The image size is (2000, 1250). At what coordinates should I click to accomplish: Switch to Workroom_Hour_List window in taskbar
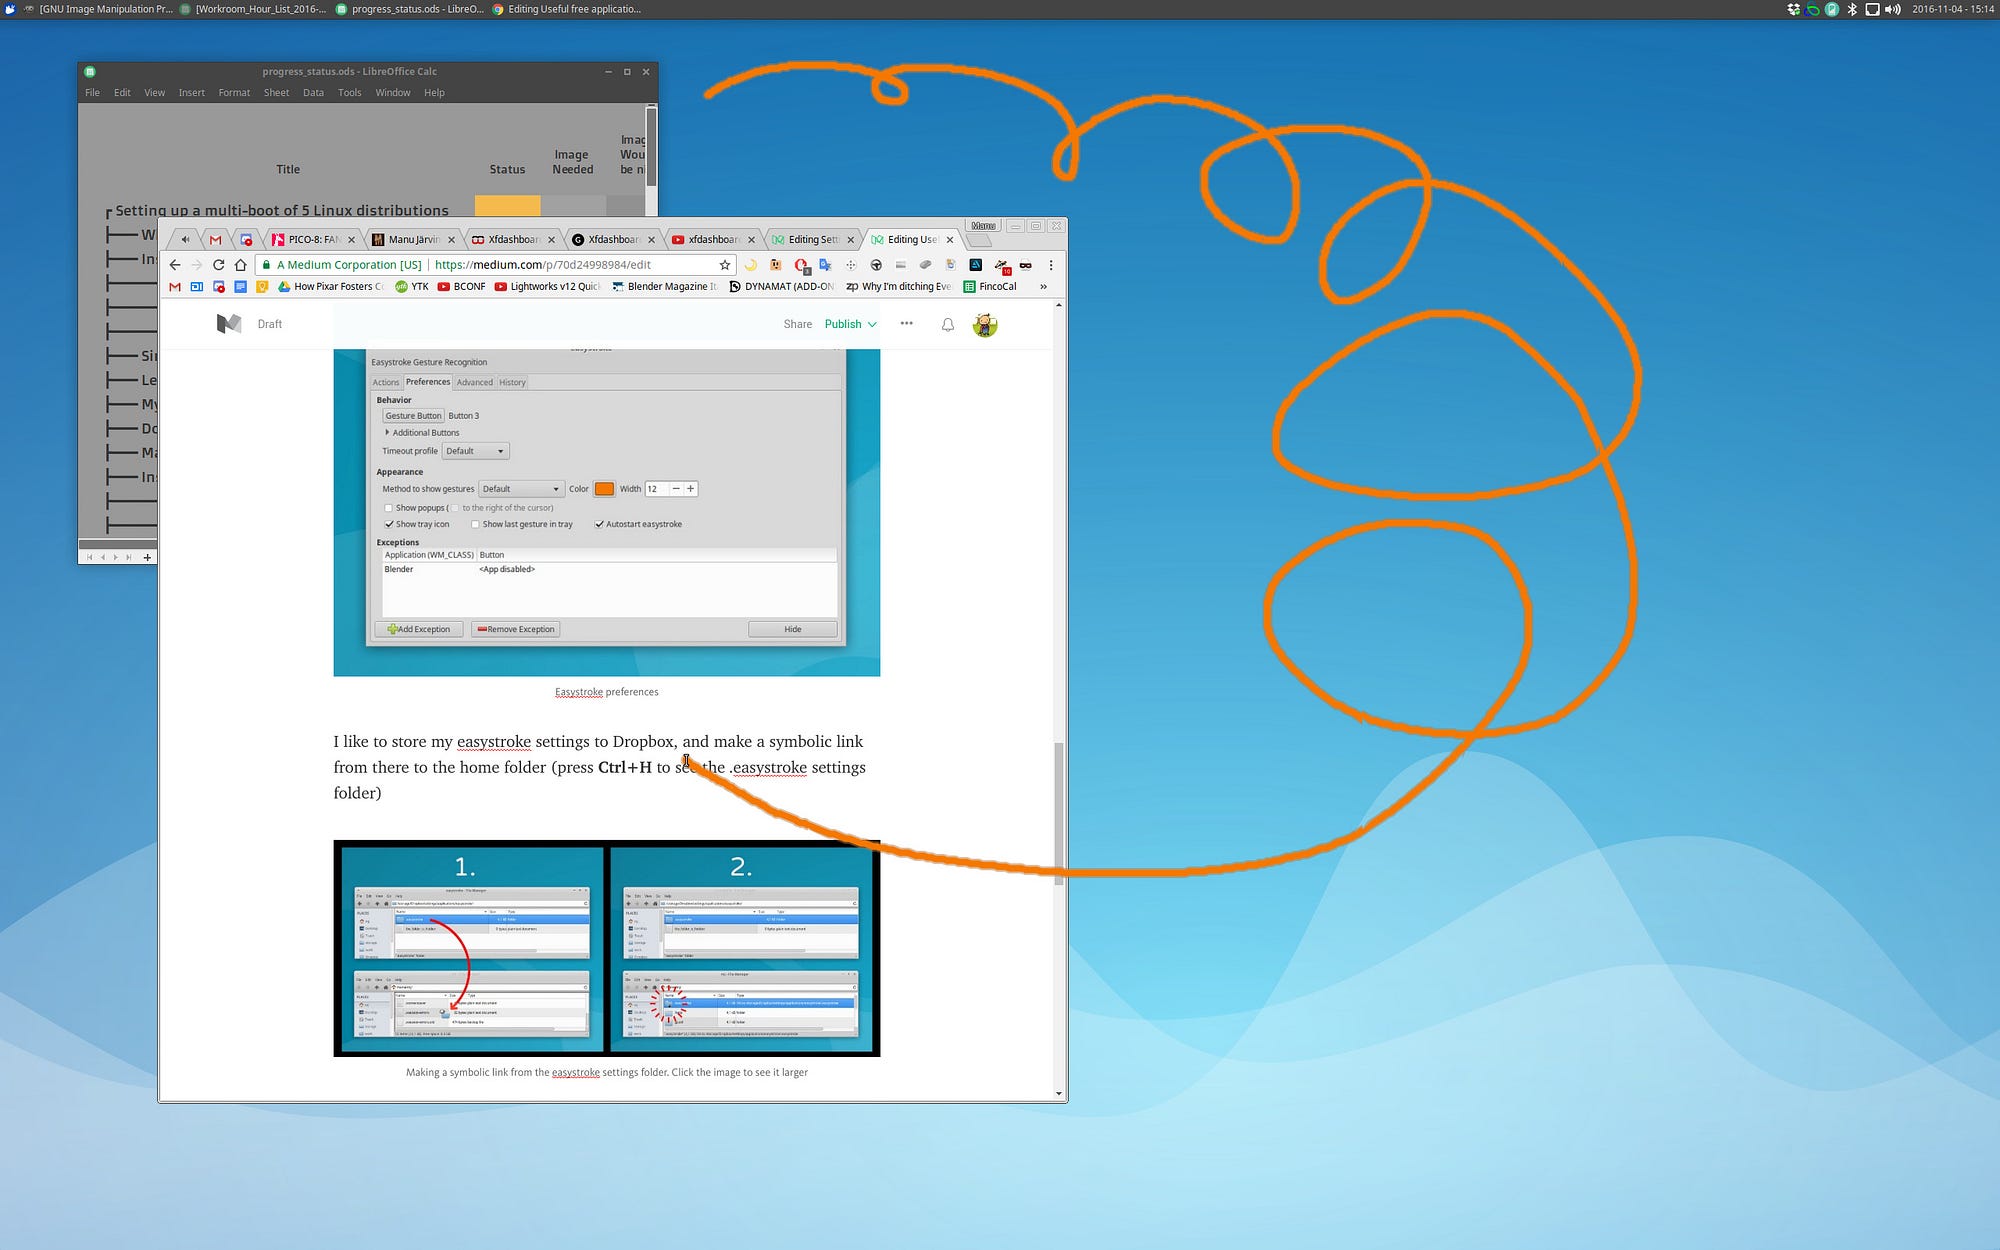(x=253, y=9)
